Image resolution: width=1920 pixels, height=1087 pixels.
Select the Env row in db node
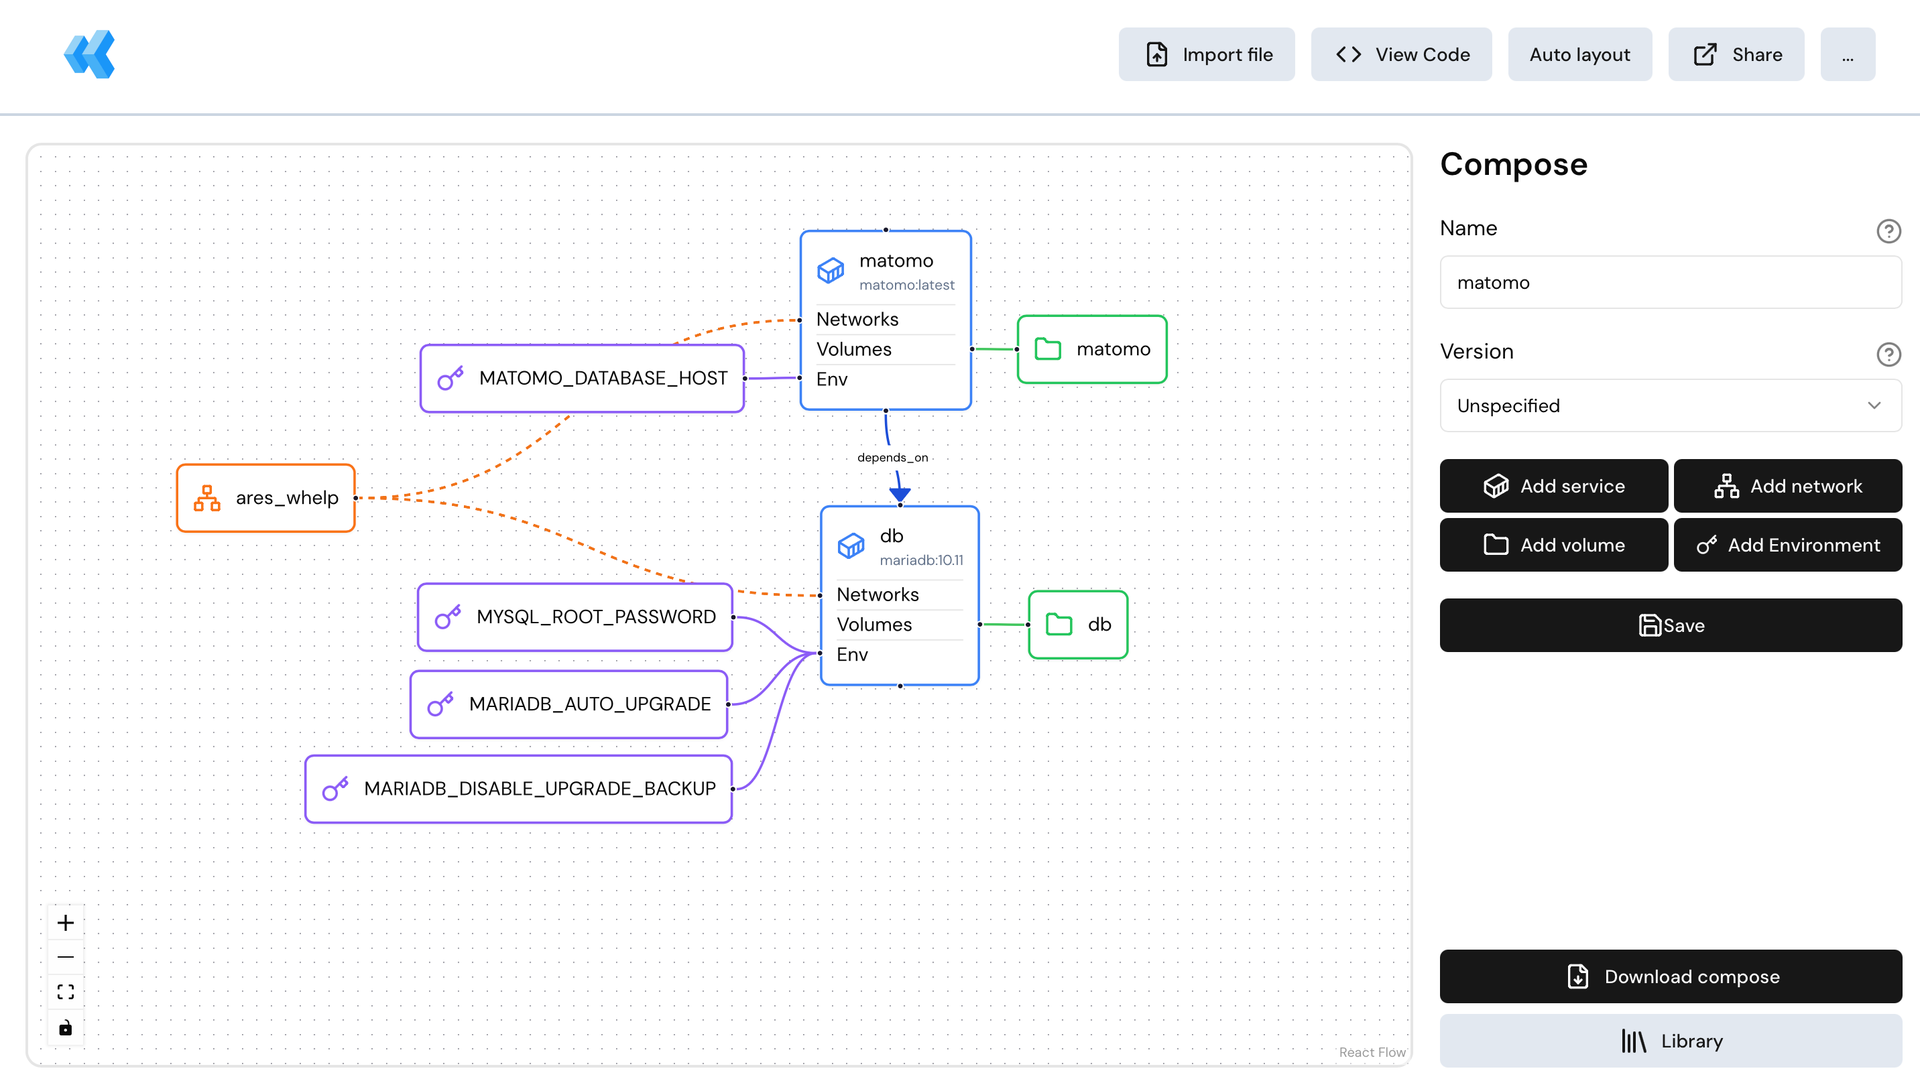pos(899,655)
